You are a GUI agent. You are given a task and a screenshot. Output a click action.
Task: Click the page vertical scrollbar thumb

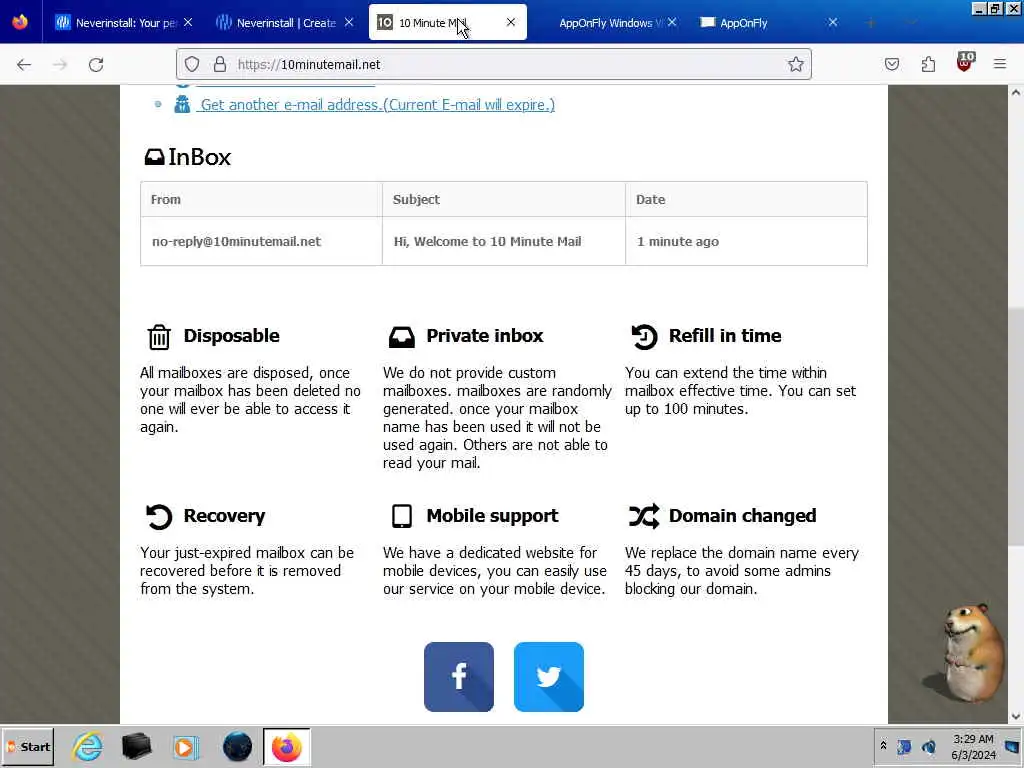(x=1016, y=427)
